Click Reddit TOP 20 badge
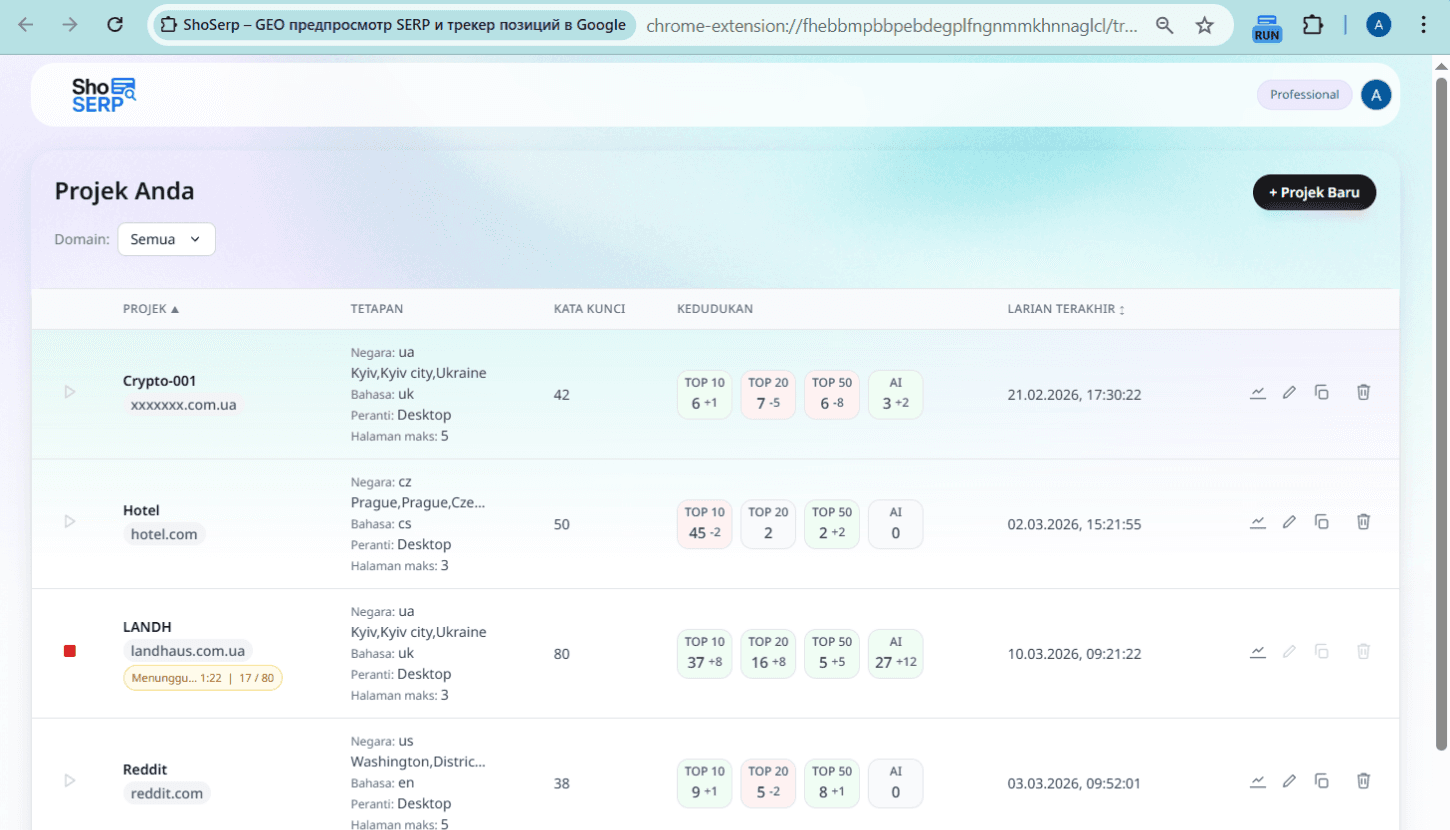Image resolution: width=1450 pixels, height=830 pixels. [x=768, y=783]
